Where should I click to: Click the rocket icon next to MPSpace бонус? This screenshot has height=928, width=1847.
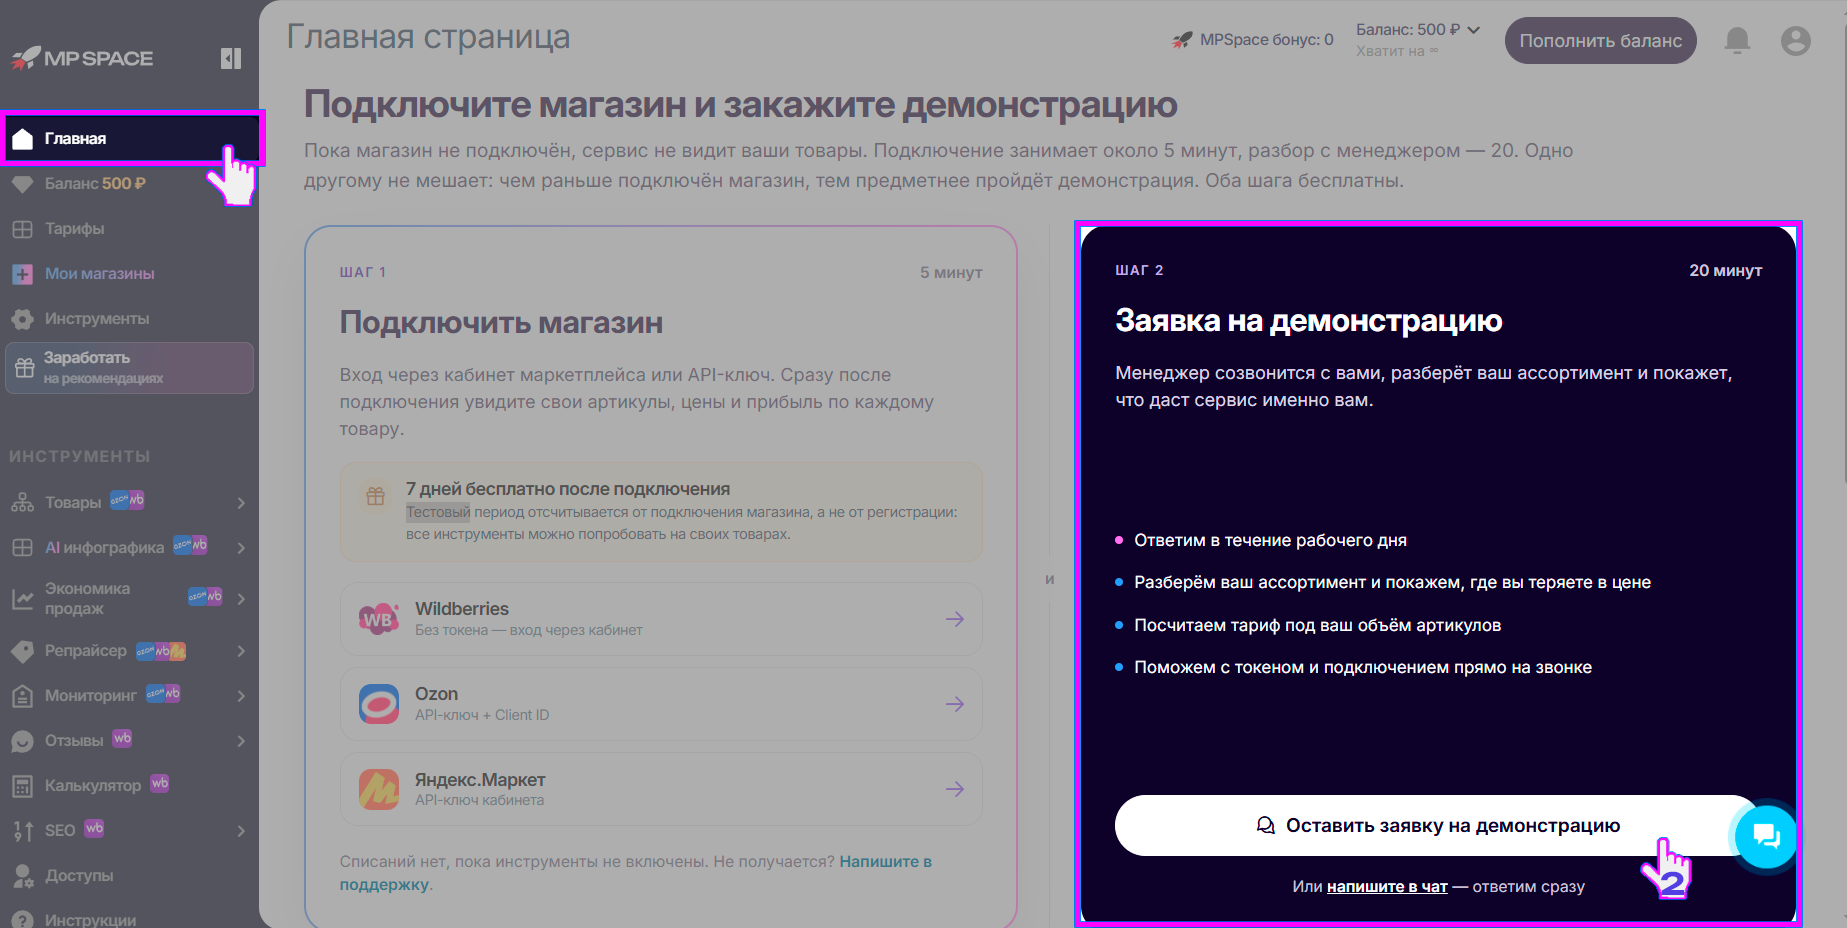[x=1182, y=40]
